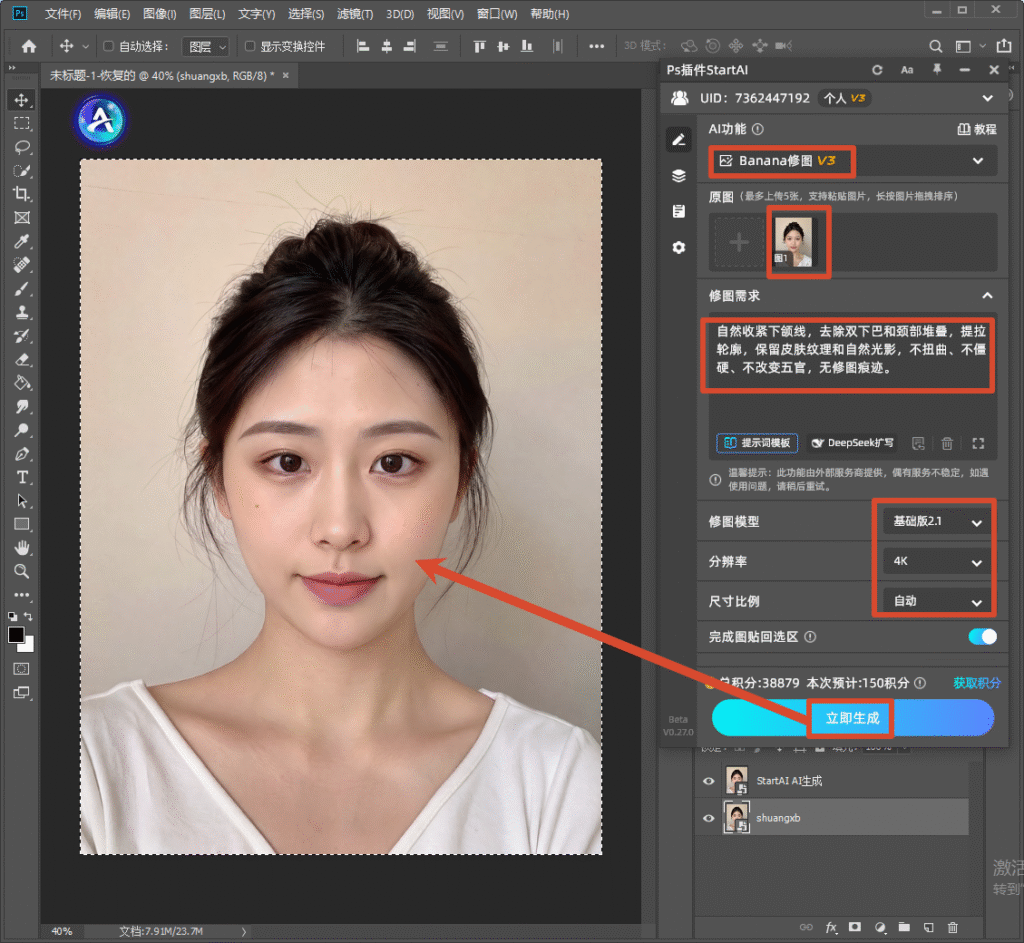Screen dimensions: 1024x943
Task: Open the 获取积分 link
Action: [976, 683]
